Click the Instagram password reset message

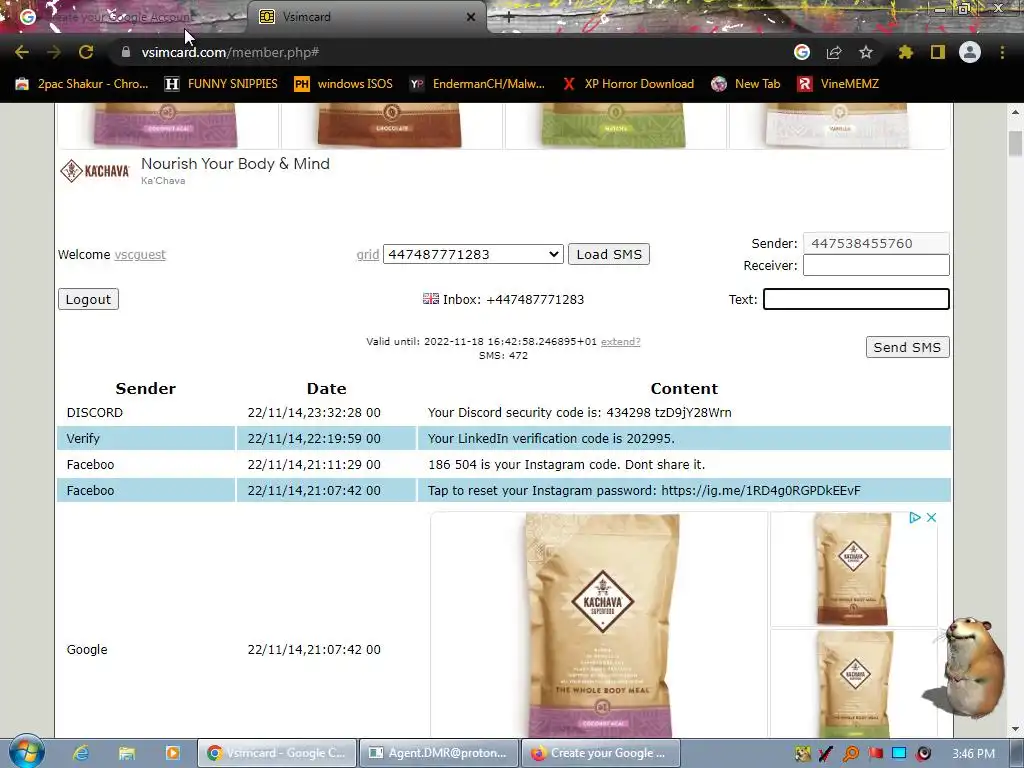click(644, 491)
